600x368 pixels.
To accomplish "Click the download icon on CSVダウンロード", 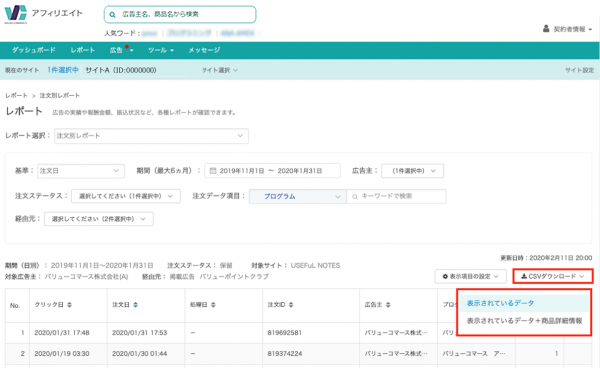I will 524,276.
